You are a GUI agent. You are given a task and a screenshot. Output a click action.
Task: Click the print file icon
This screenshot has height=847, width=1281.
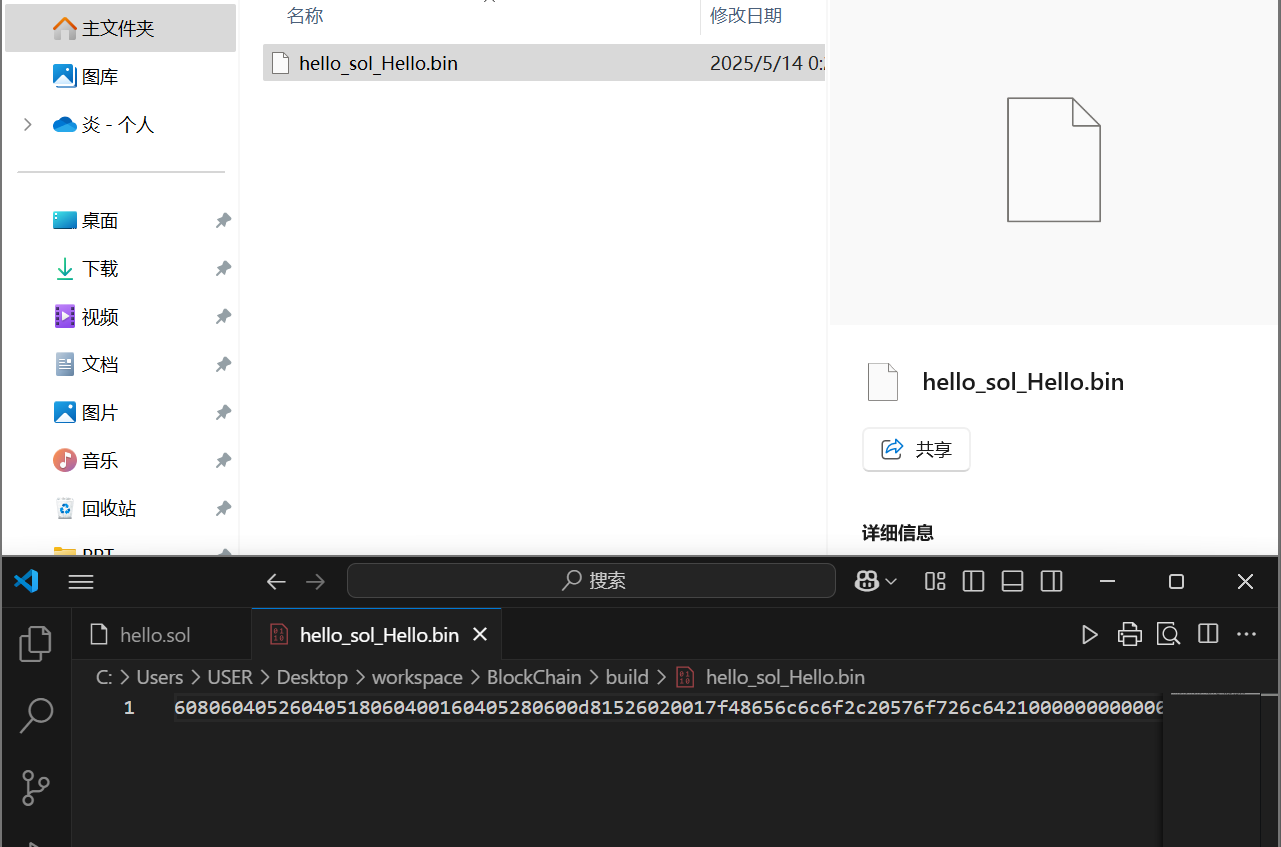tap(1129, 634)
